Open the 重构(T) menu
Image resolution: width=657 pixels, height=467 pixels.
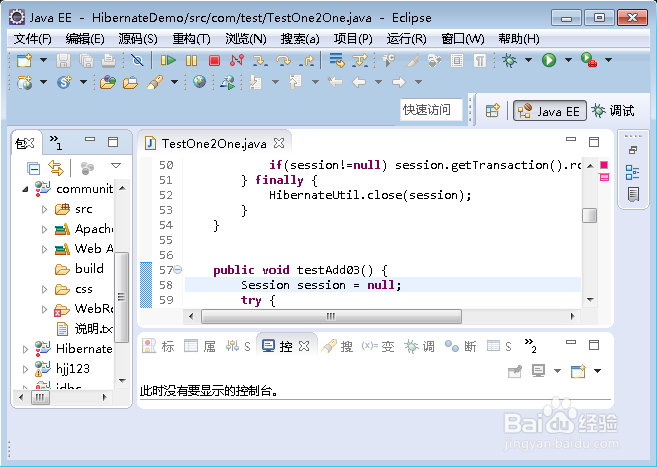click(x=191, y=39)
